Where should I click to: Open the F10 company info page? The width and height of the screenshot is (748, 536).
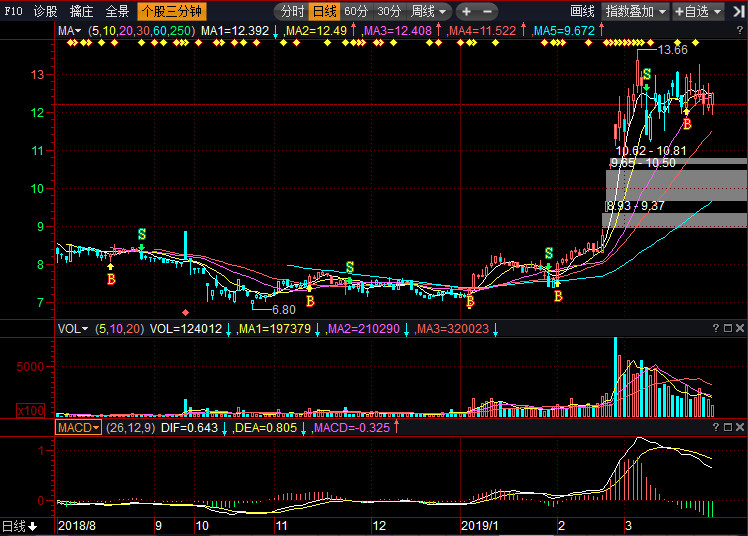(13, 11)
